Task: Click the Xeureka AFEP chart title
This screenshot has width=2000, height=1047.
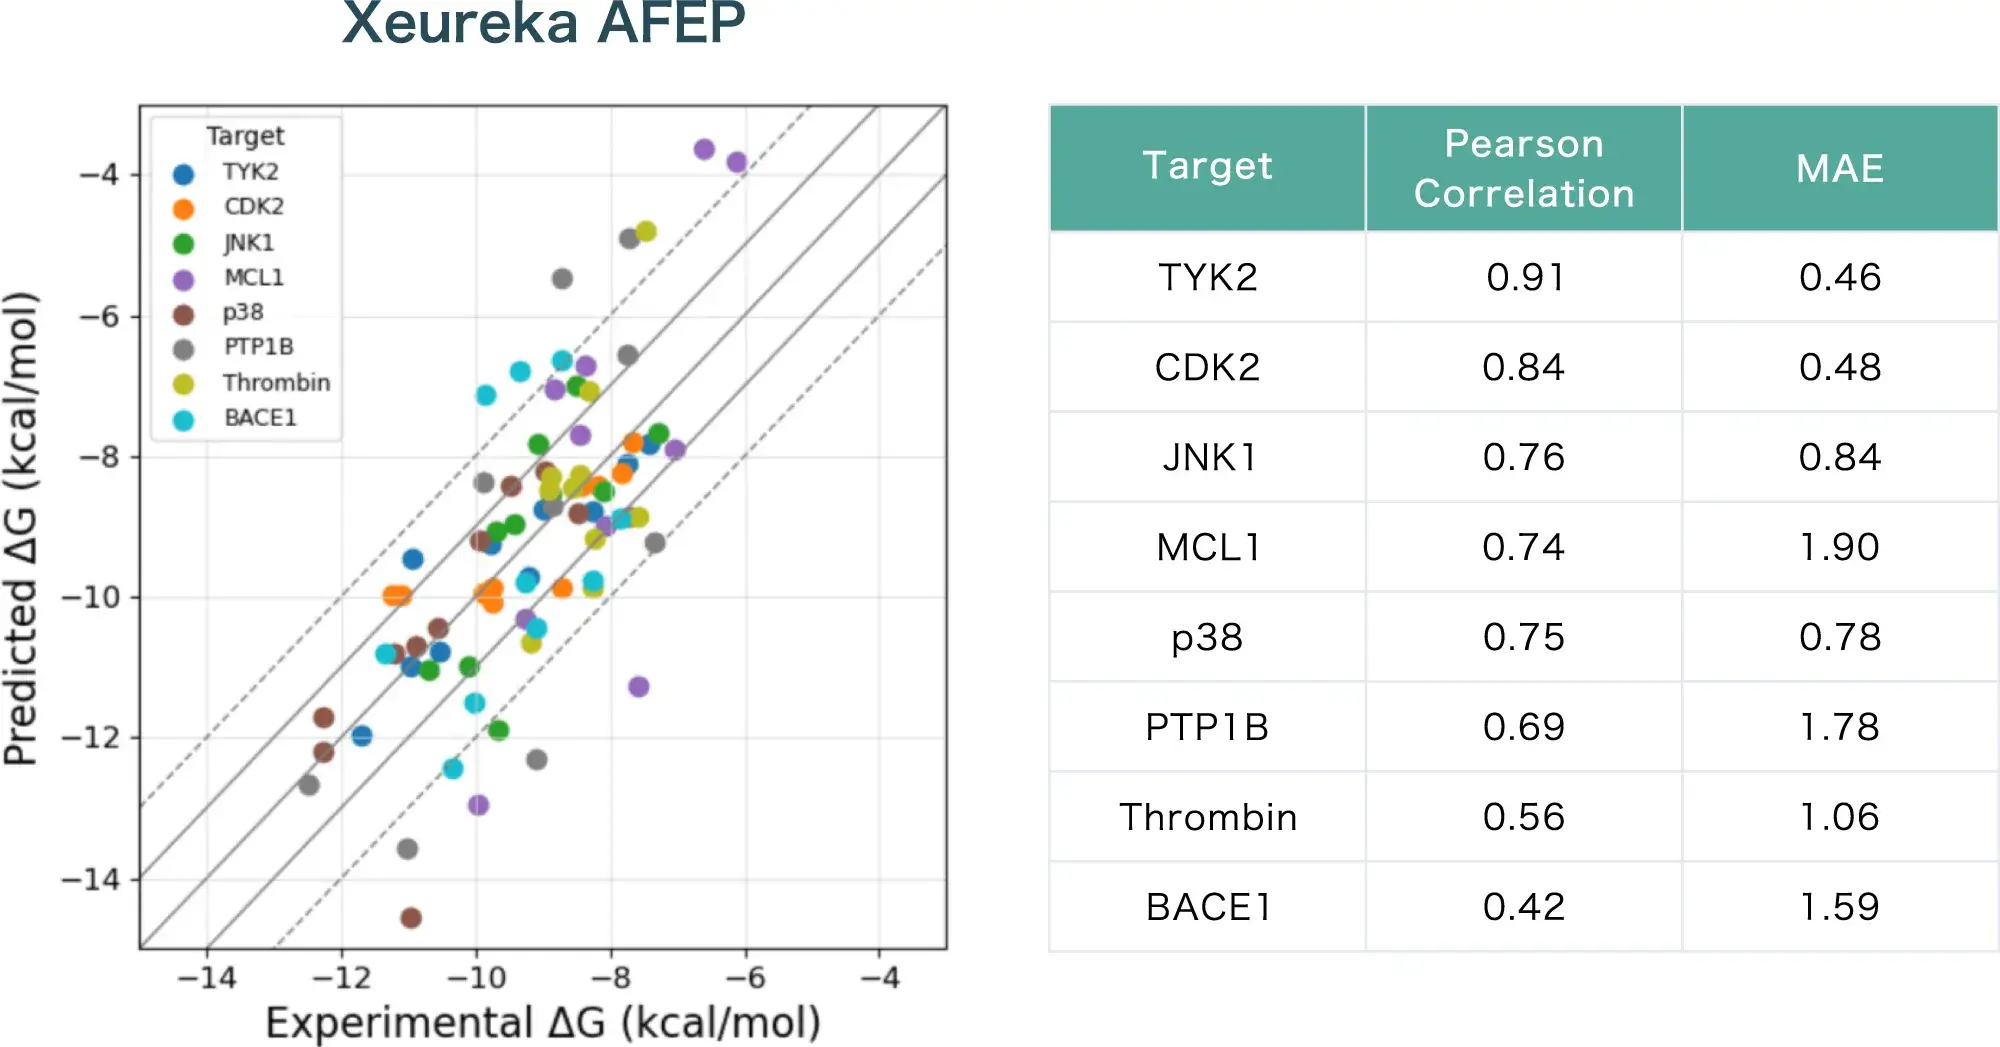Action: point(543,24)
